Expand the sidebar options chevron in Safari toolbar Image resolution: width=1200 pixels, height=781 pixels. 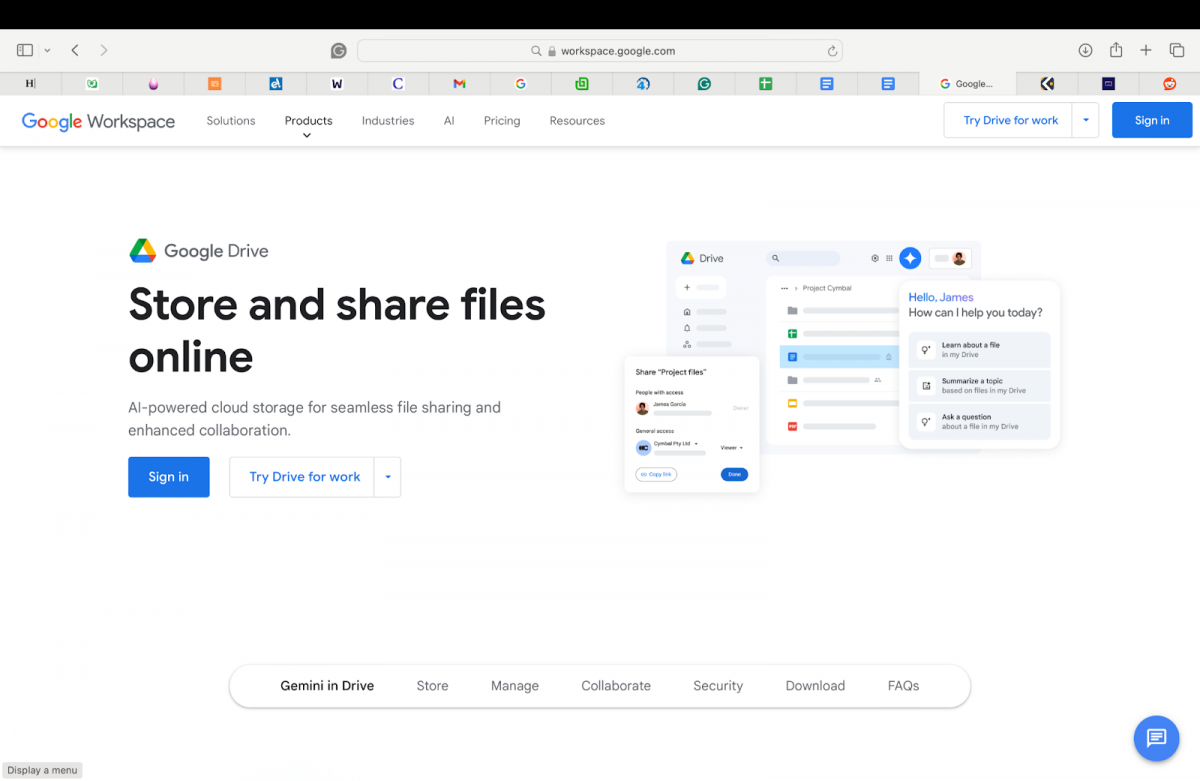pyautogui.click(x=47, y=51)
